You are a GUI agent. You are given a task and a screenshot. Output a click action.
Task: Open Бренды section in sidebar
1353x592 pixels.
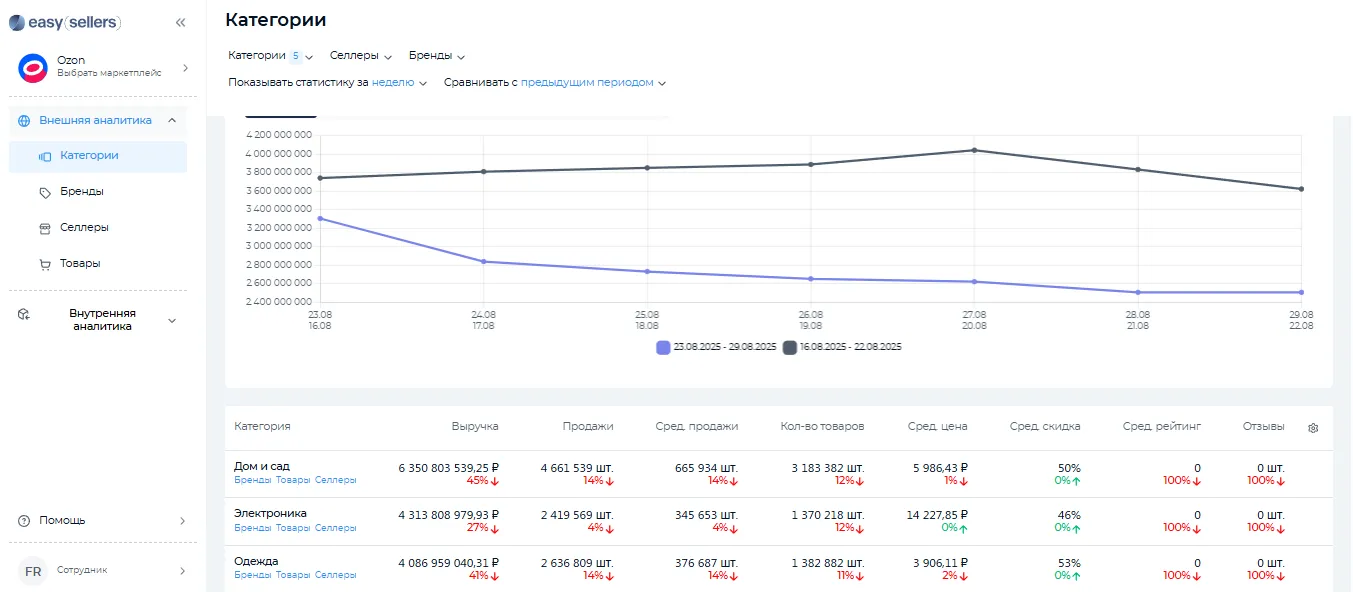click(81, 191)
